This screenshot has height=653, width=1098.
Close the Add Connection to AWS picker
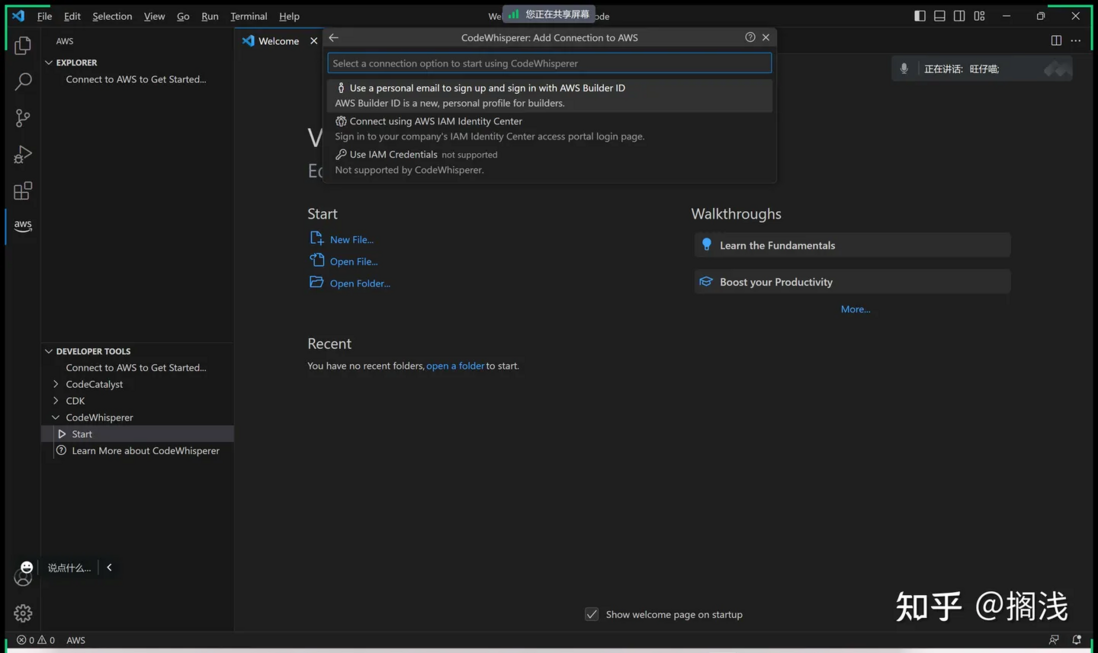[x=766, y=37]
